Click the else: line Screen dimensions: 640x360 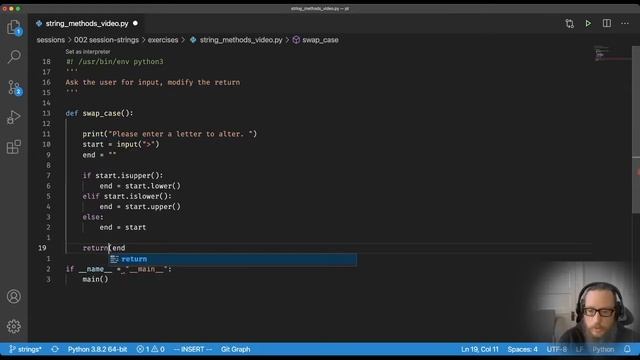pyautogui.click(x=93, y=217)
